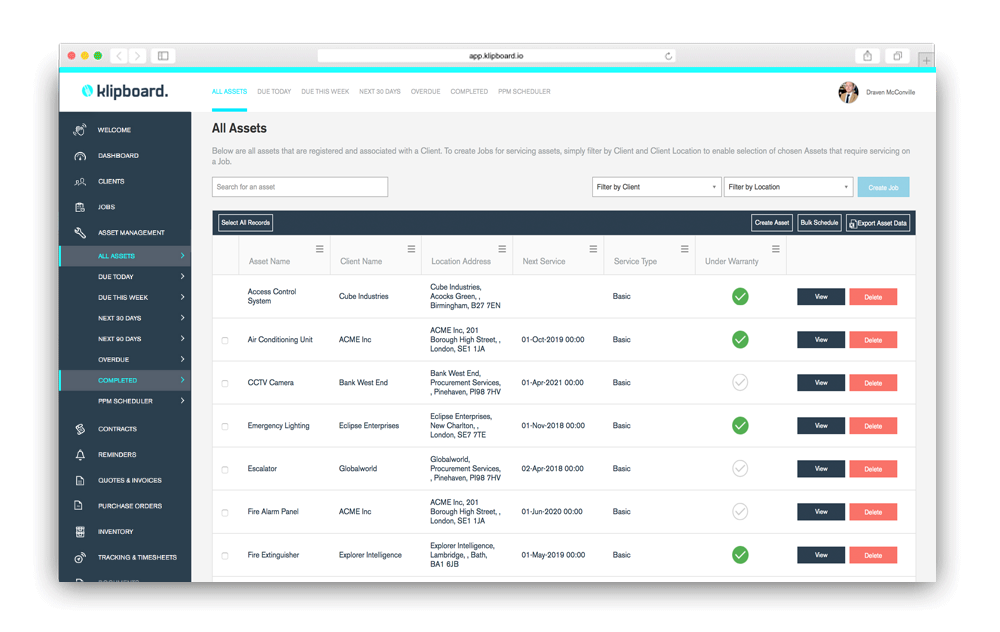
Task: Open Next Service column menu icon
Action: tap(593, 249)
